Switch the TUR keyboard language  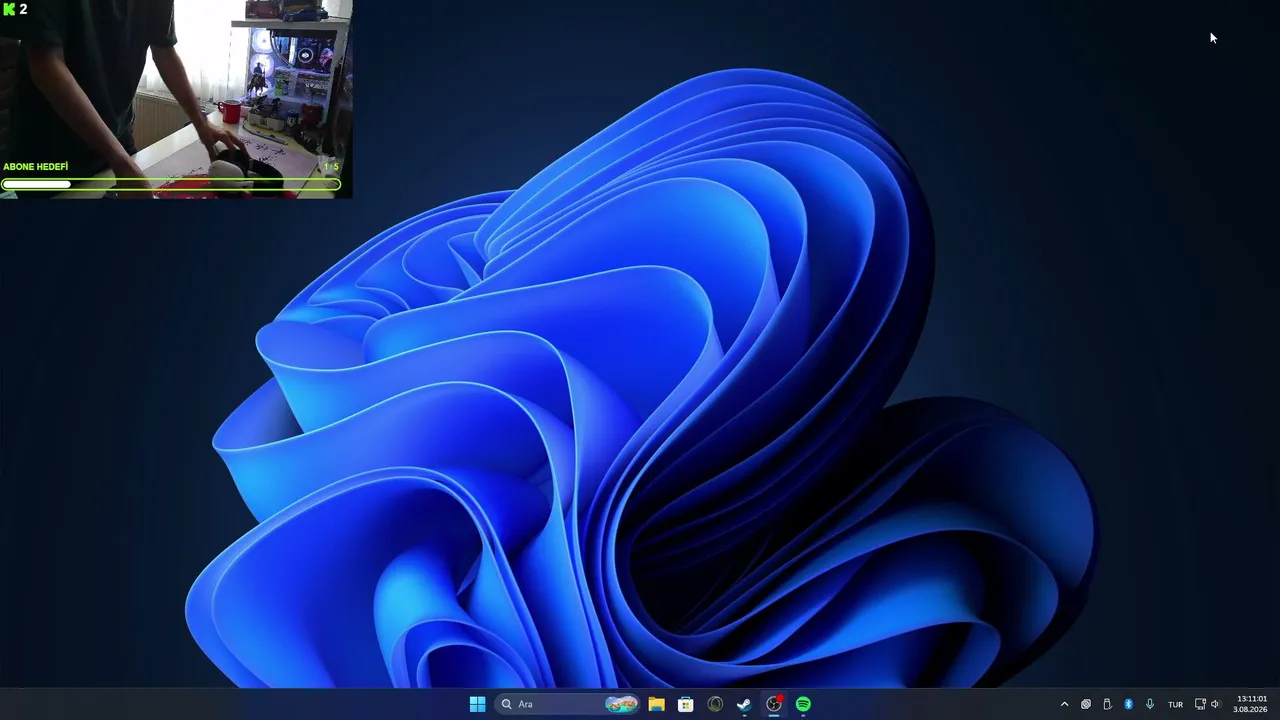(x=1176, y=704)
